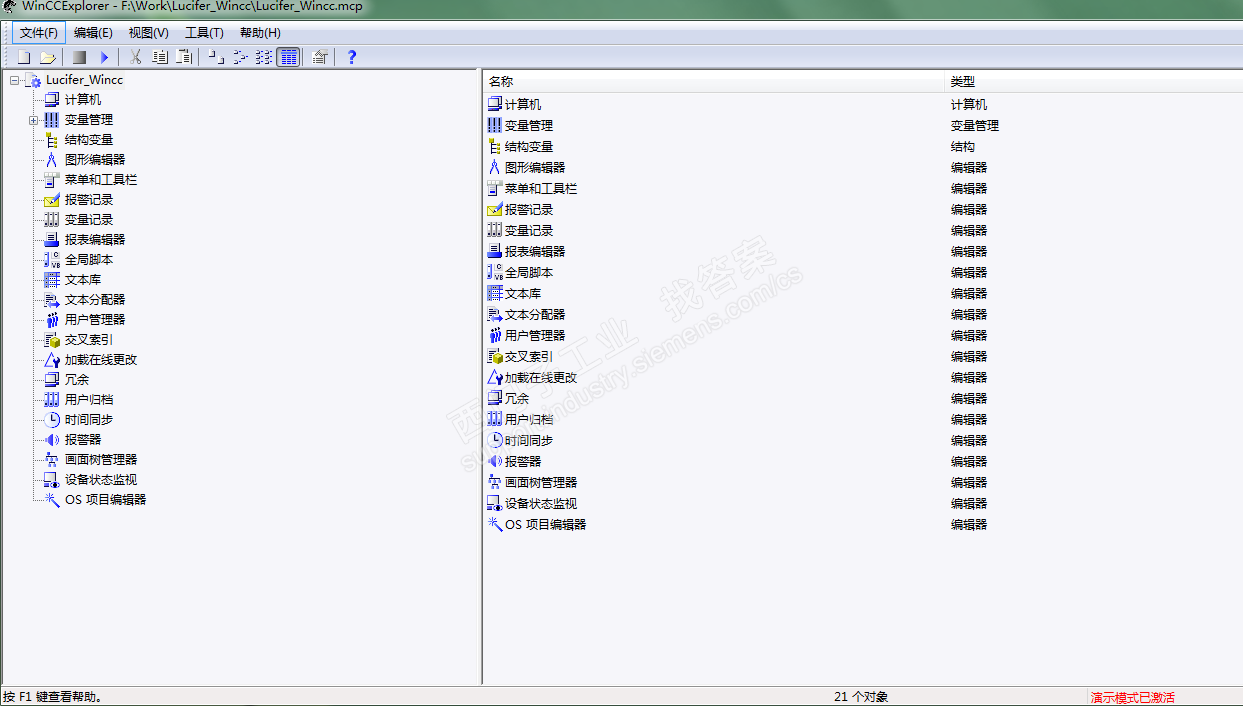Switch to small icons view

pyautogui.click(x=240, y=57)
